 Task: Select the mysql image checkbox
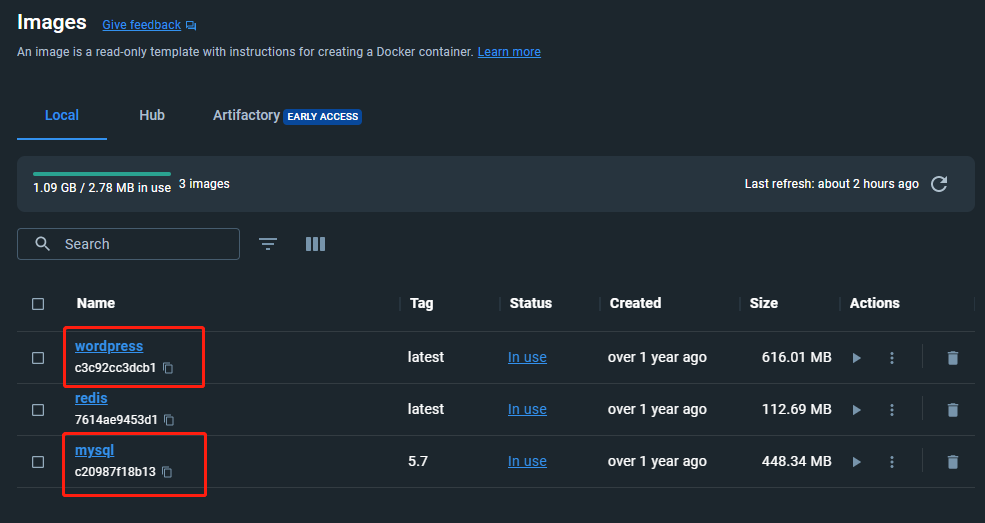click(x=38, y=462)
